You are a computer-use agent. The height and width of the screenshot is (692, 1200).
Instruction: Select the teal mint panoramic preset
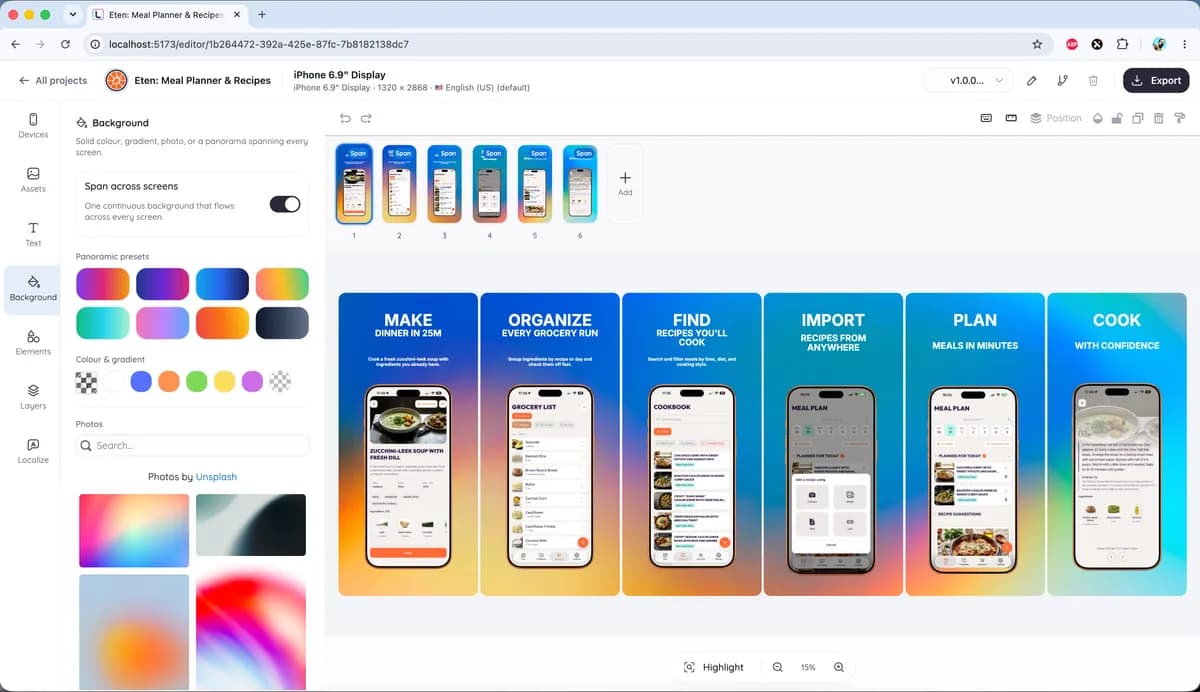[103, 323]
